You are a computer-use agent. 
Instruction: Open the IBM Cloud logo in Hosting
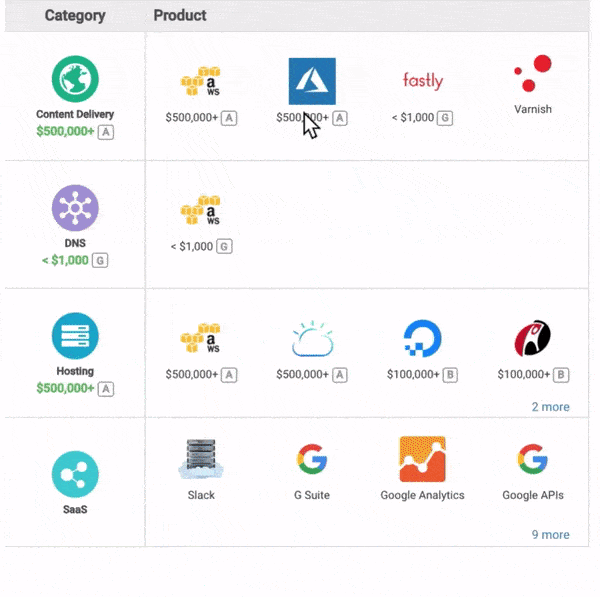click(x=312, y=338)
